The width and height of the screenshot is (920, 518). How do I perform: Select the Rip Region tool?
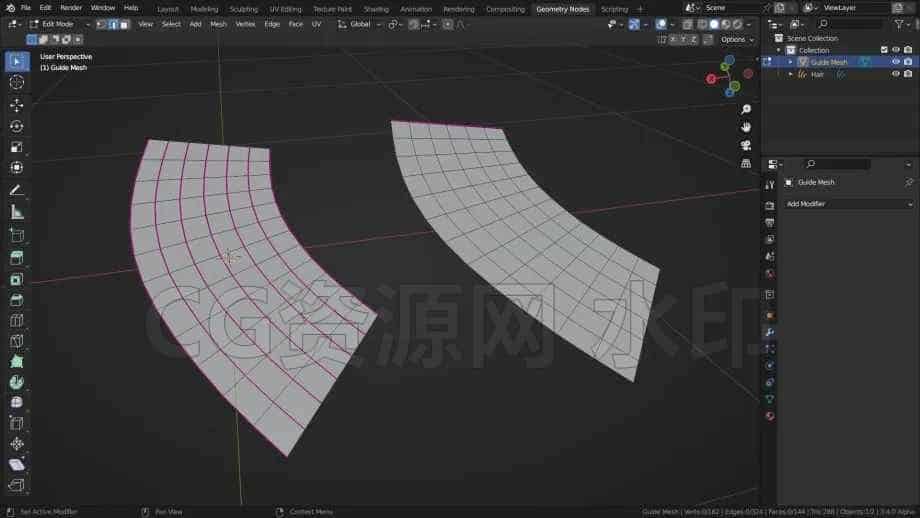click(x=17, y=485)
